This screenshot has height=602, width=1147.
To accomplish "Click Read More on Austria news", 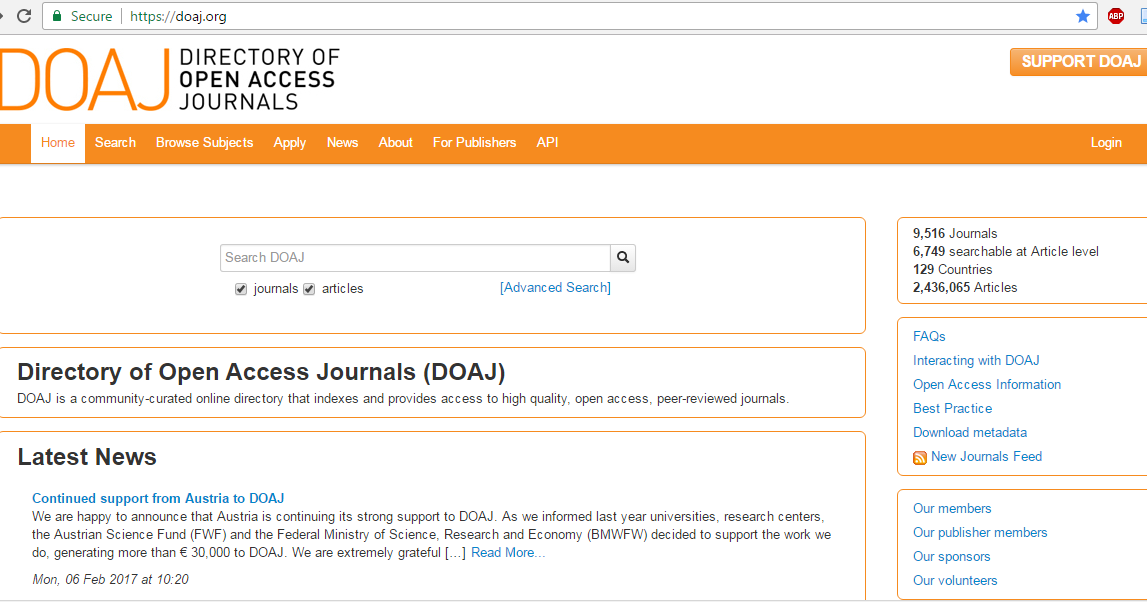I will [508, 553].
